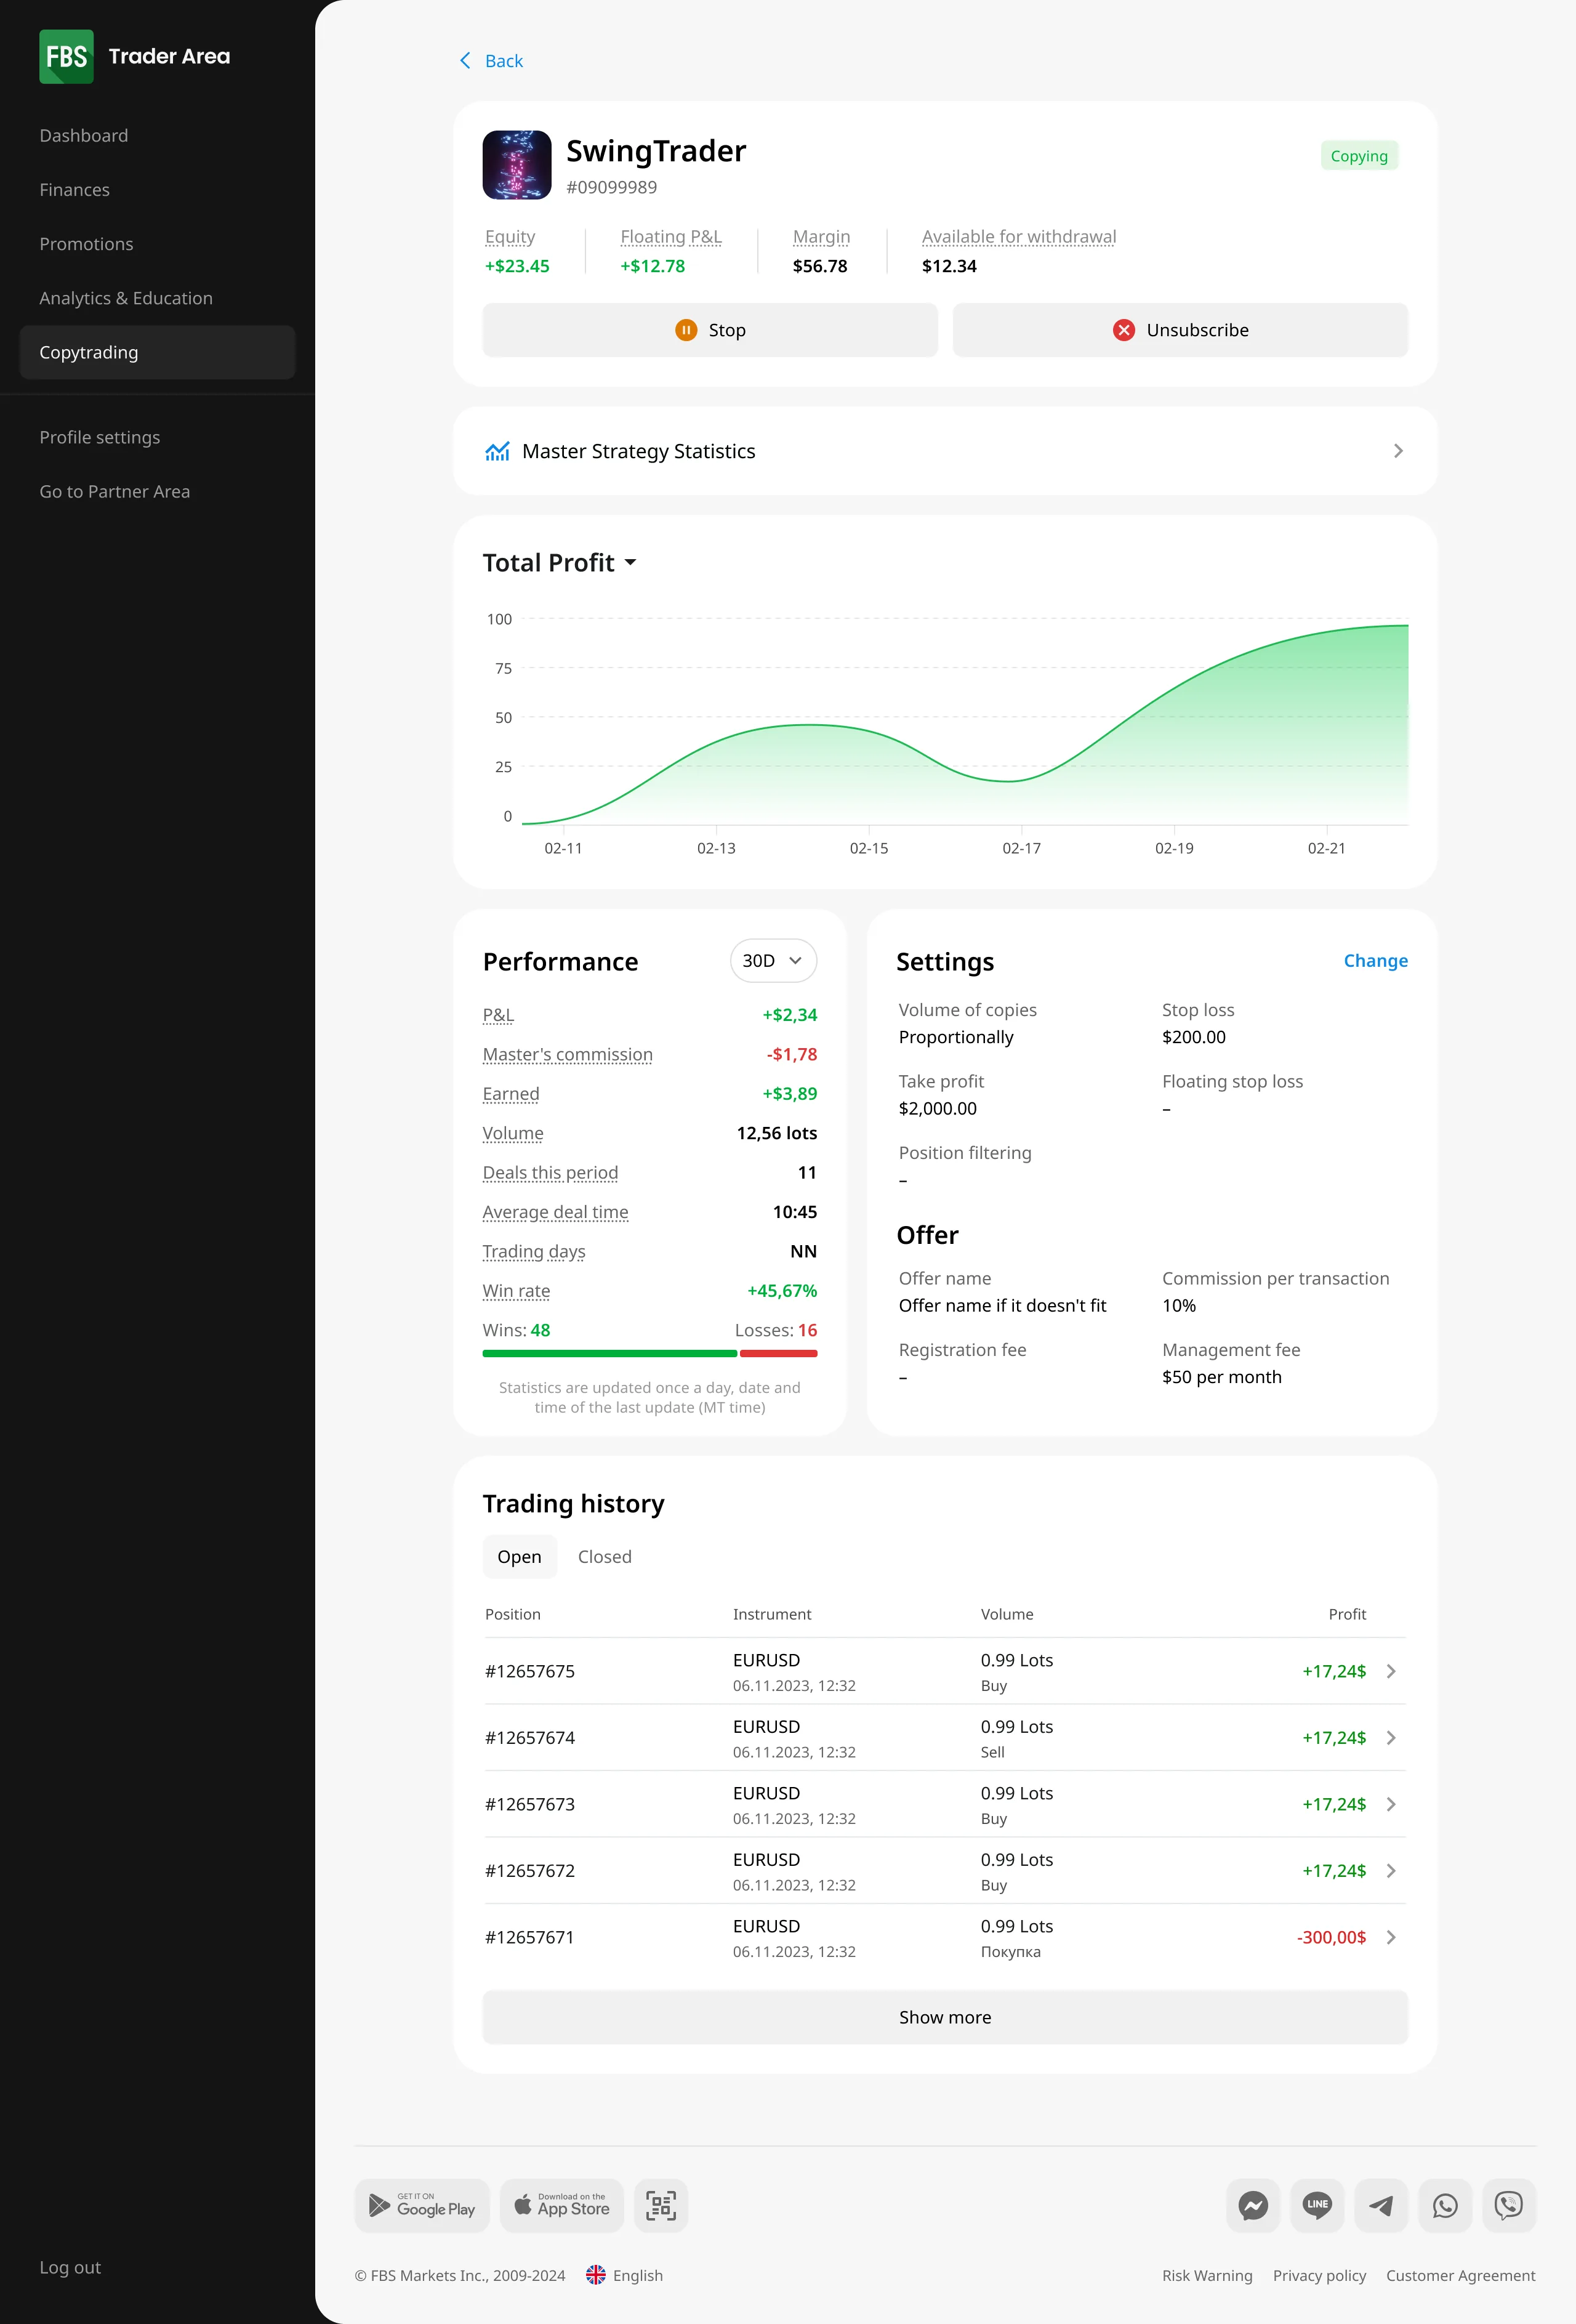1576x2324 pixels.
Task: Click the P&L label in Performance
Action: tap(498, 1015)
